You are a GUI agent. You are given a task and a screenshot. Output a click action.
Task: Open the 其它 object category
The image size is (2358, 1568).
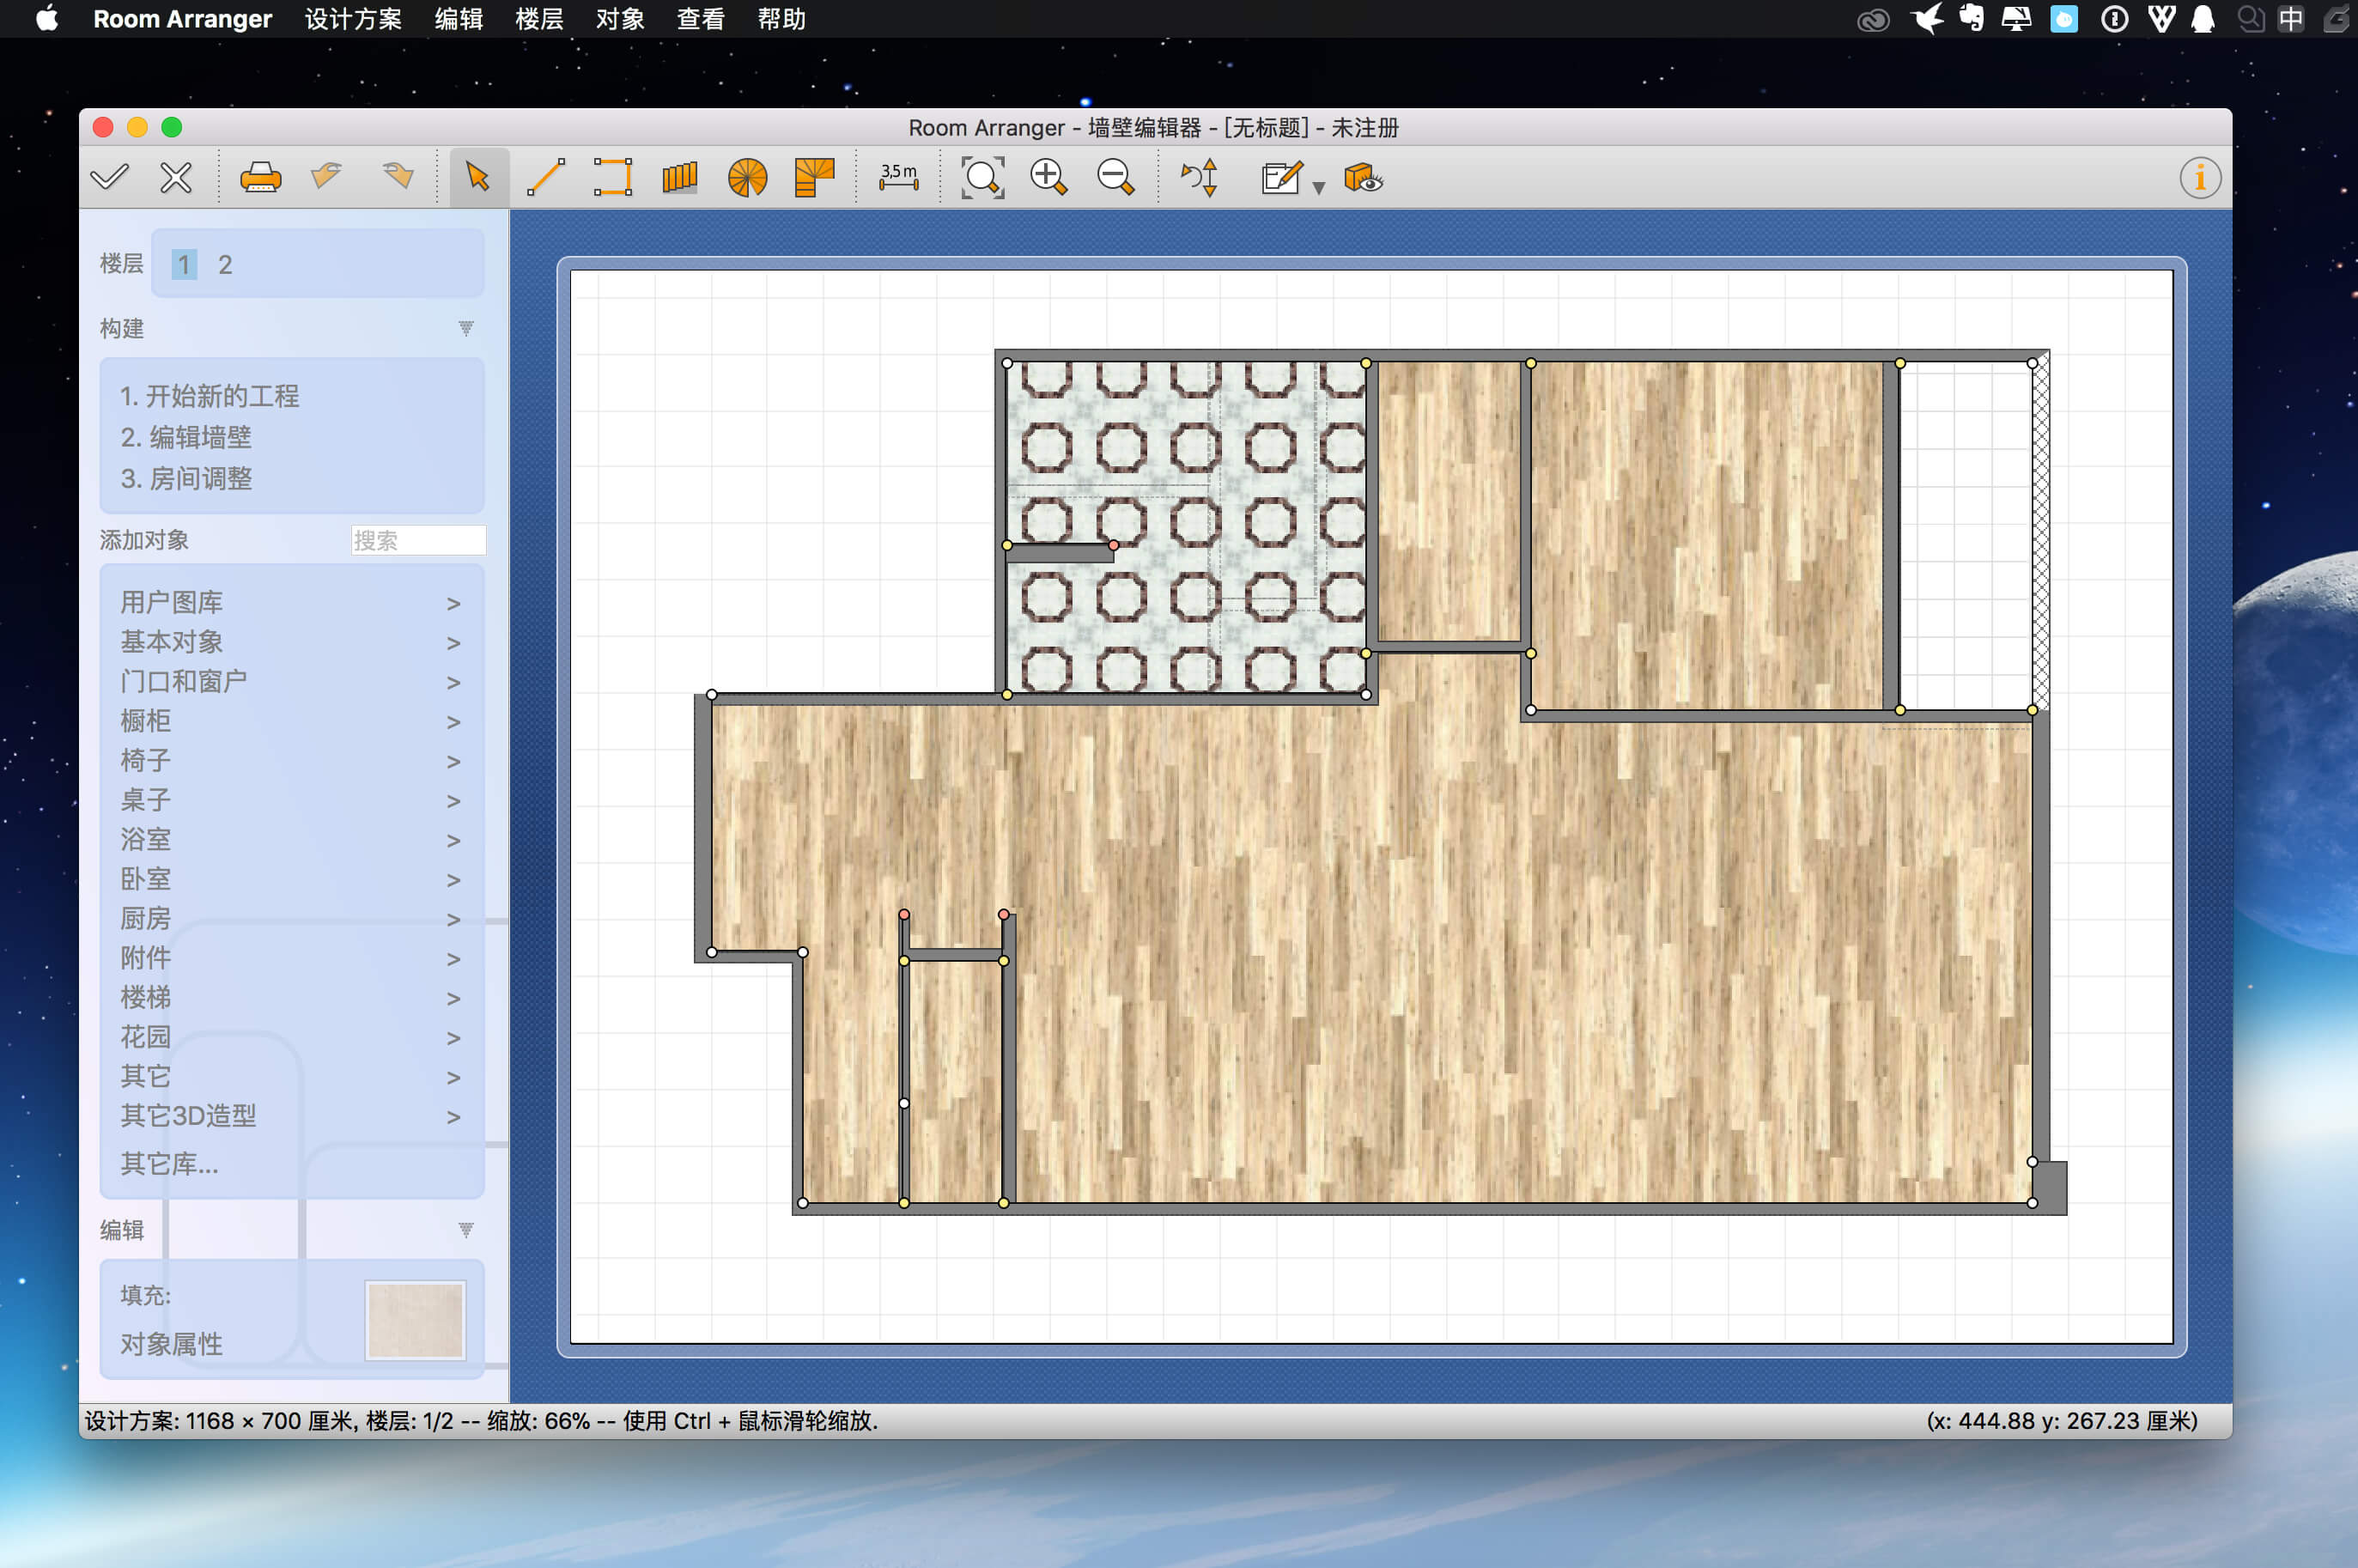291,1076
